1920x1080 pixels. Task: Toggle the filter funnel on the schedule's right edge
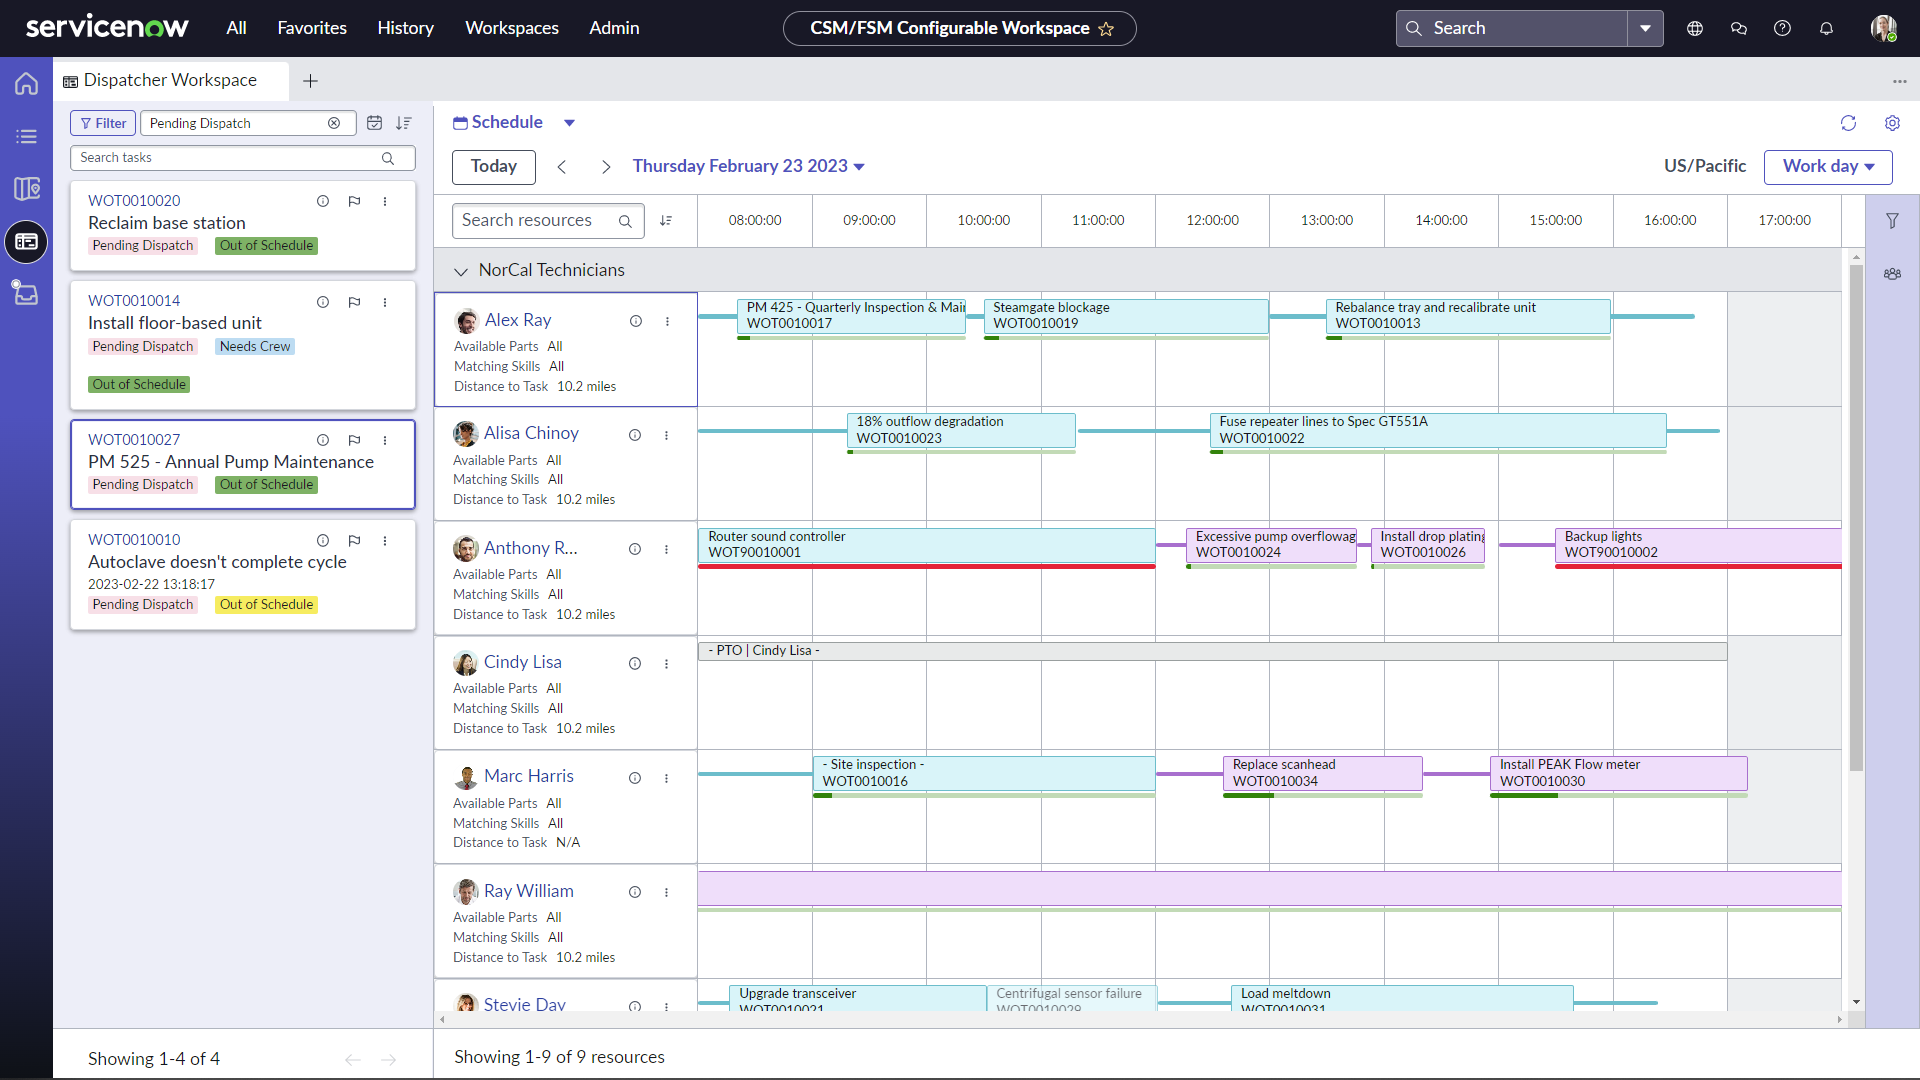pyautogui.click(x=1893, y=220)
